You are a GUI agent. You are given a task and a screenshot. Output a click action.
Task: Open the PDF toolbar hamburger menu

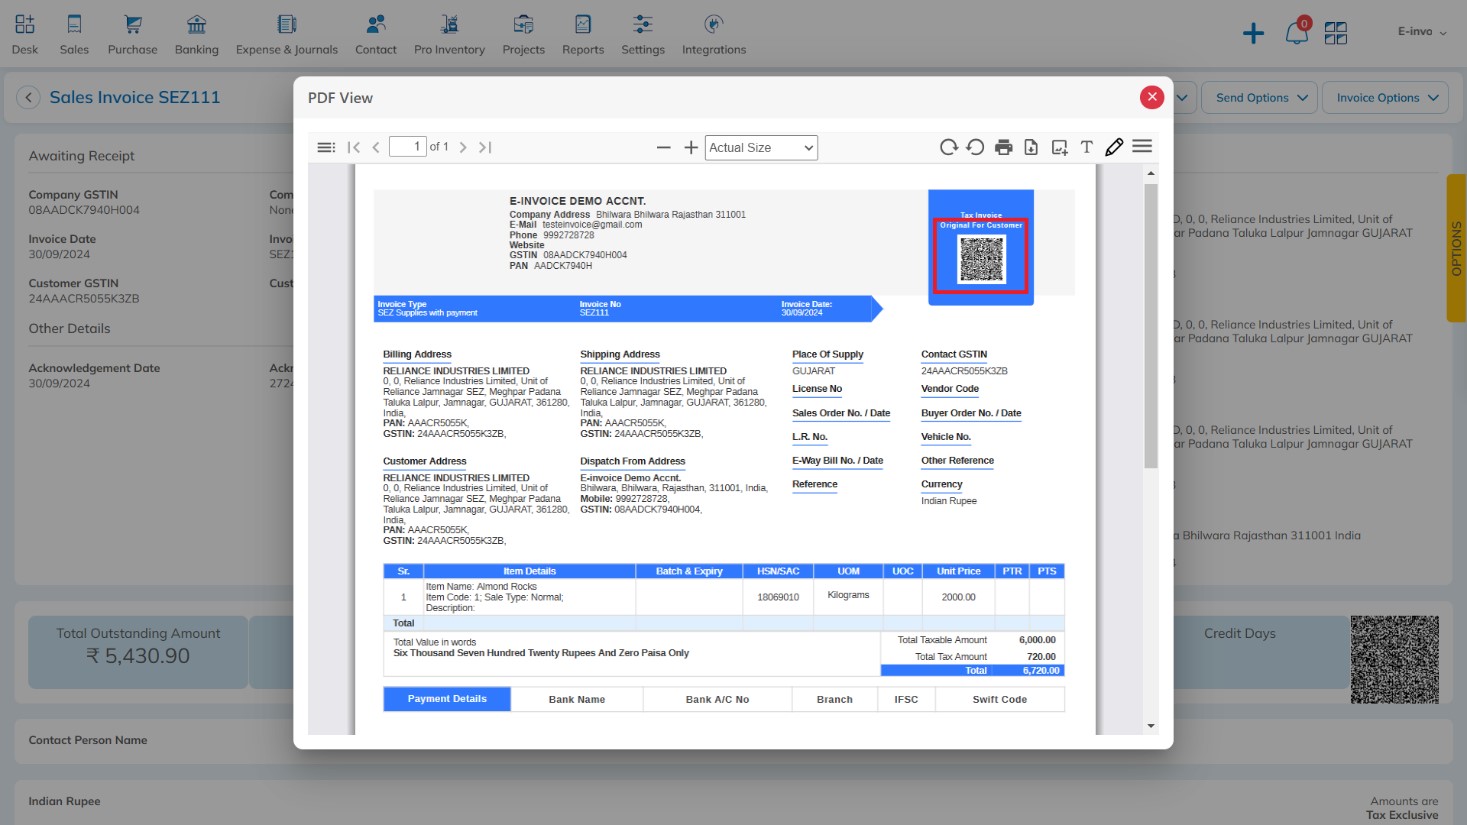[1142, 147]
